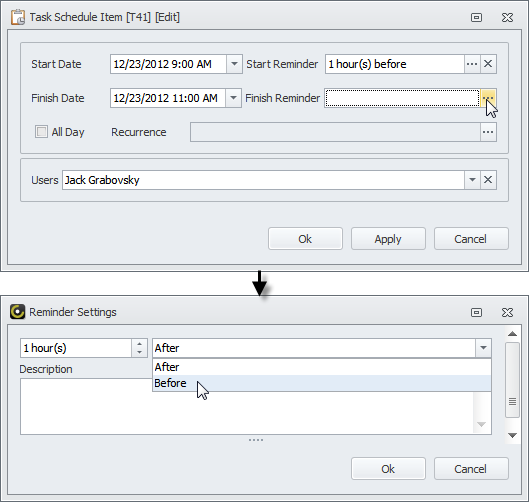This screenshot has width=530, height=502.
Task: Click the Reminder Settings app icon
Action: [x=17, y=312]
